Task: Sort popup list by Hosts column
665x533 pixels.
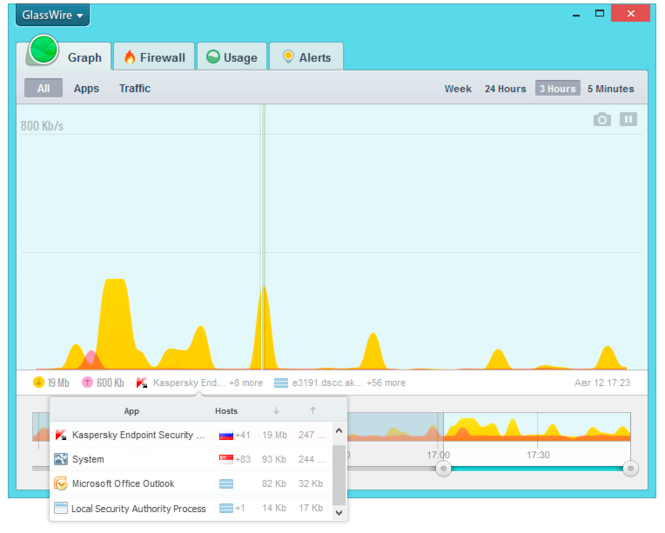Action: pyautogui.click(x=226, y=411)
